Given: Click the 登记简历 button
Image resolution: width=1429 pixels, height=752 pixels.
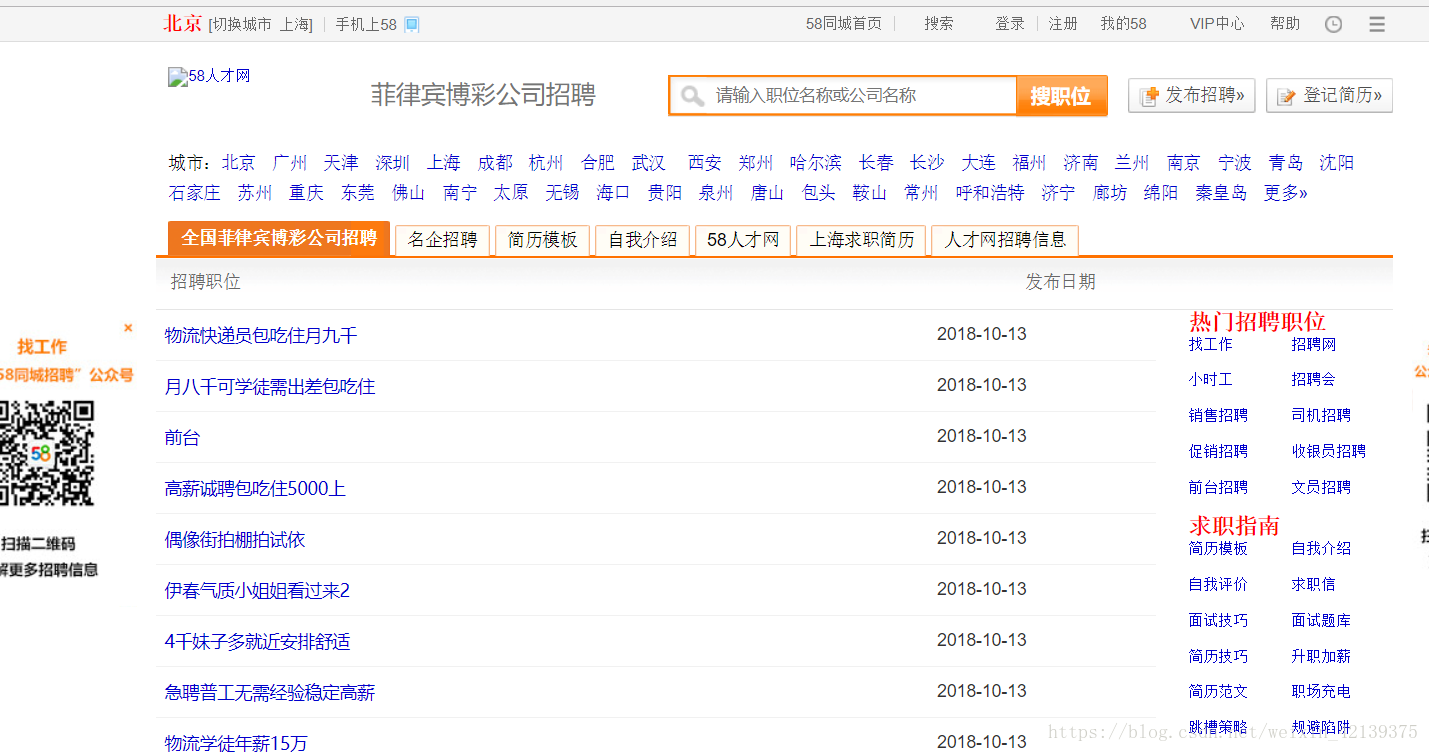Looking at the screenshot, I should tap(1329, 96).
